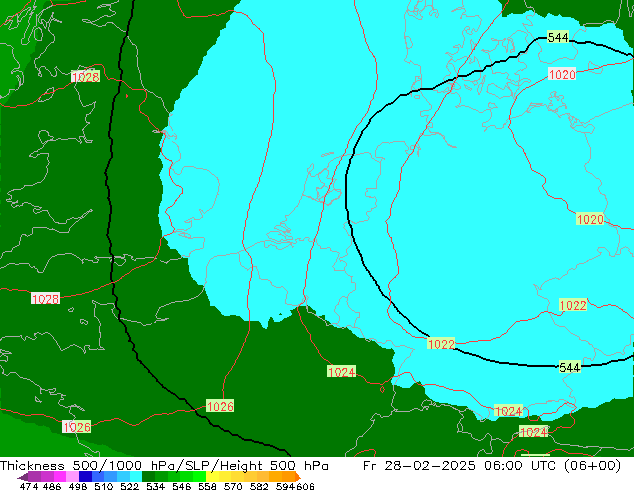This screenshot has height=490, width=634.
Task: Click the 1028 isobar label in the upper-left corner of the map
Action: click(x=85, y=76)
